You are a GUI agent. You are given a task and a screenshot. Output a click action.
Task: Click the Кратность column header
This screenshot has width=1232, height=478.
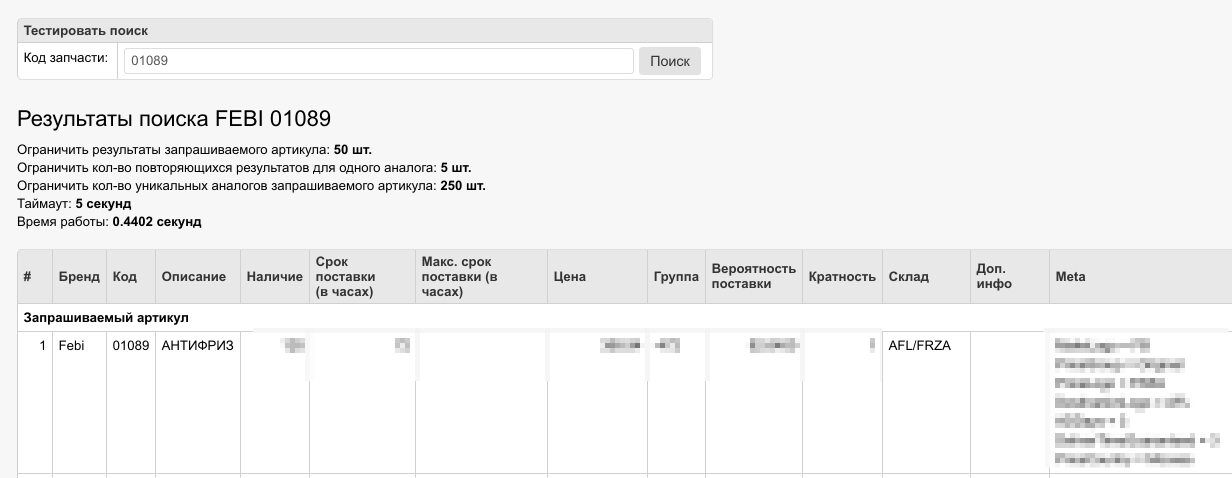tap(842, 277)
